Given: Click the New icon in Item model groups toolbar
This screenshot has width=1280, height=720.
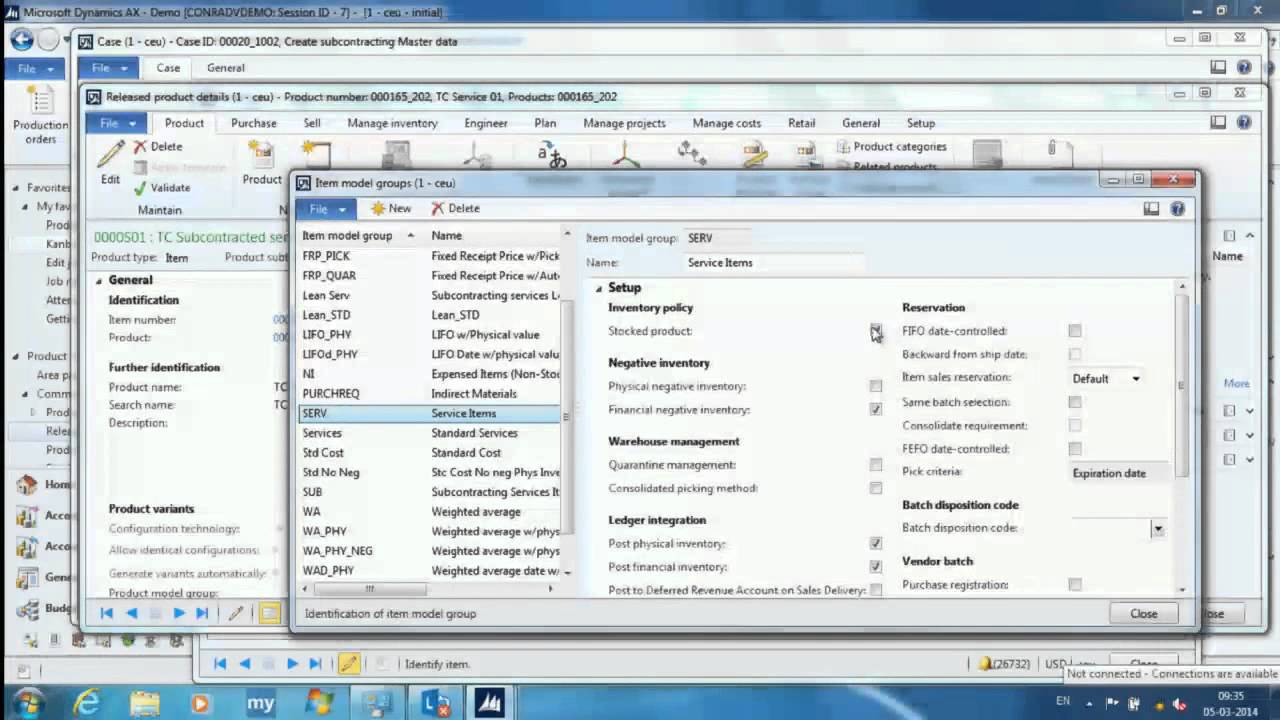Looking at the screenshot, I should [x=378, y=208].
